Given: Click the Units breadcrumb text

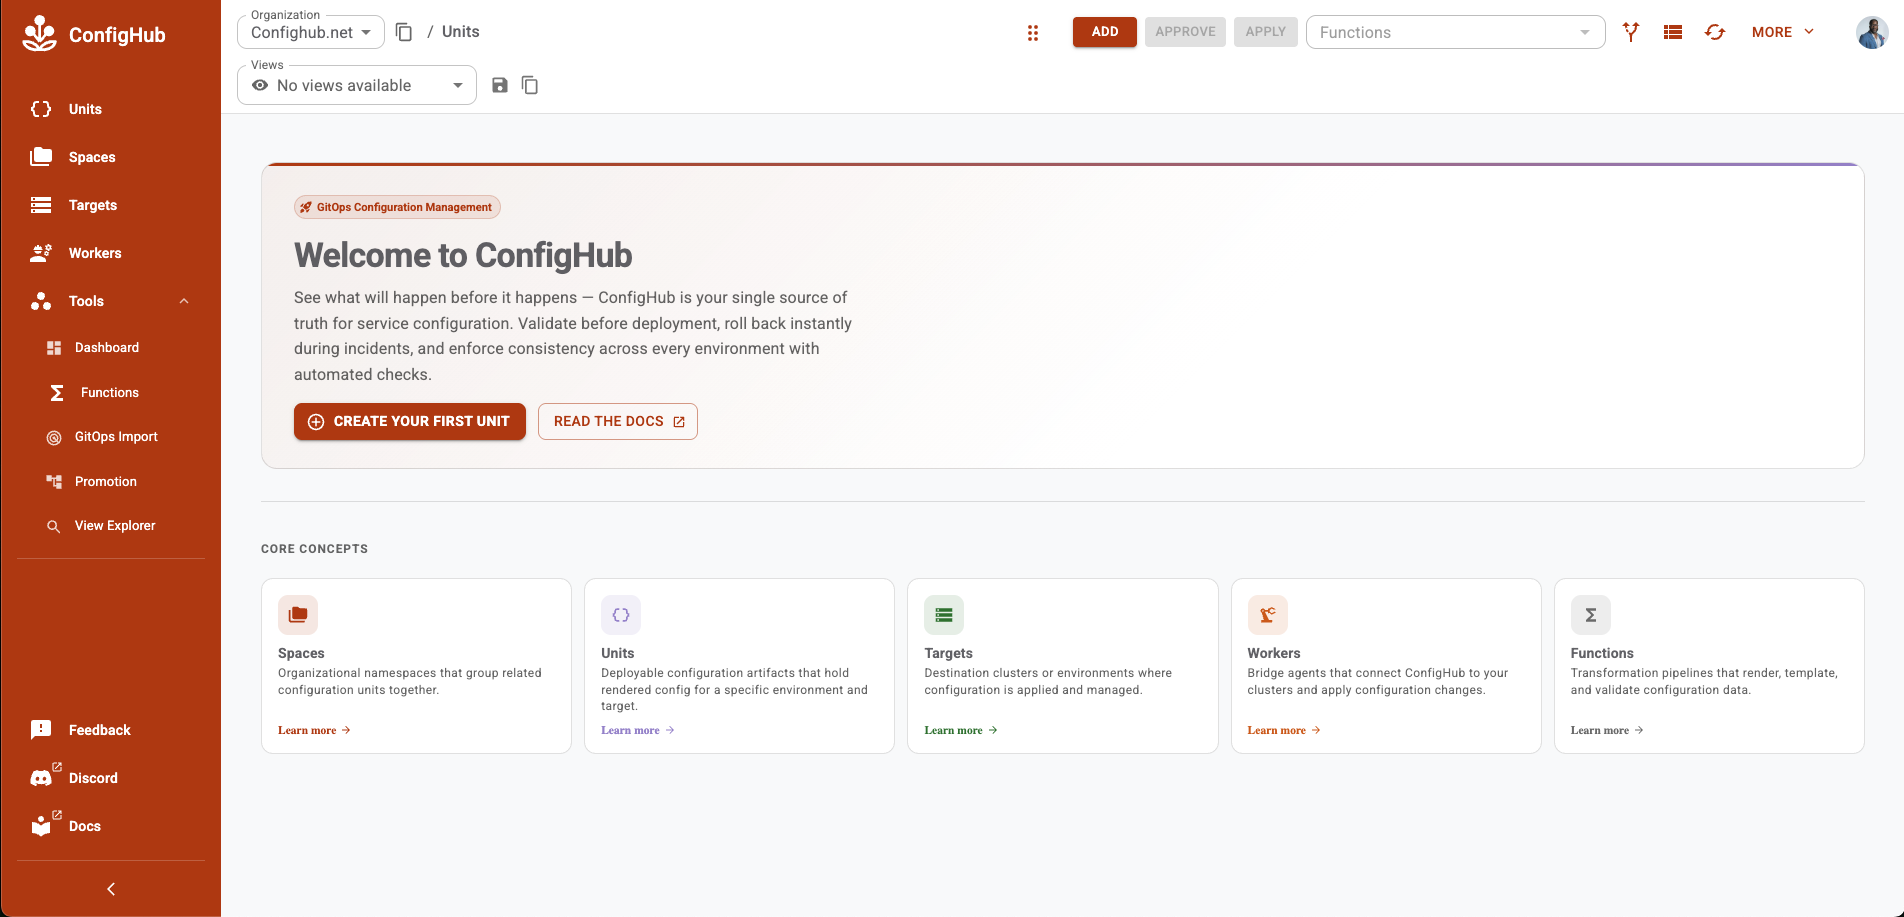Looking at the screenshot, I should click(x=461, y=32).
